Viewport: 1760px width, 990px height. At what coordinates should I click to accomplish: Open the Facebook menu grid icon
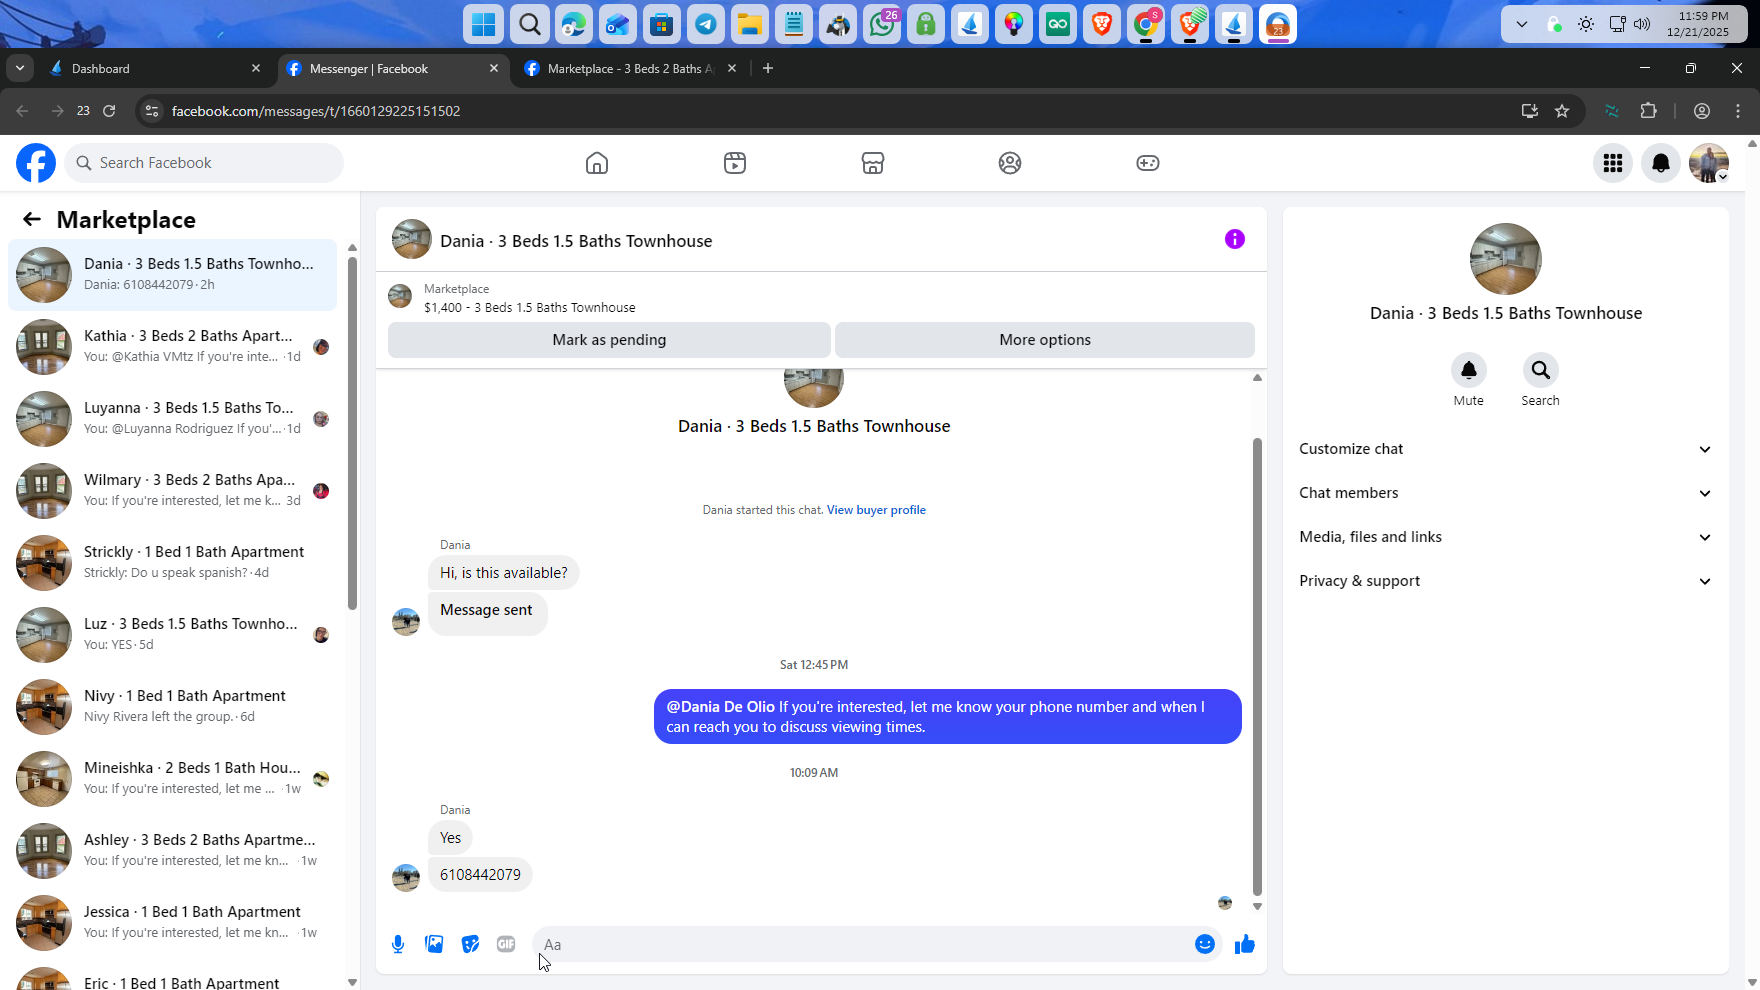point(1613,163)
